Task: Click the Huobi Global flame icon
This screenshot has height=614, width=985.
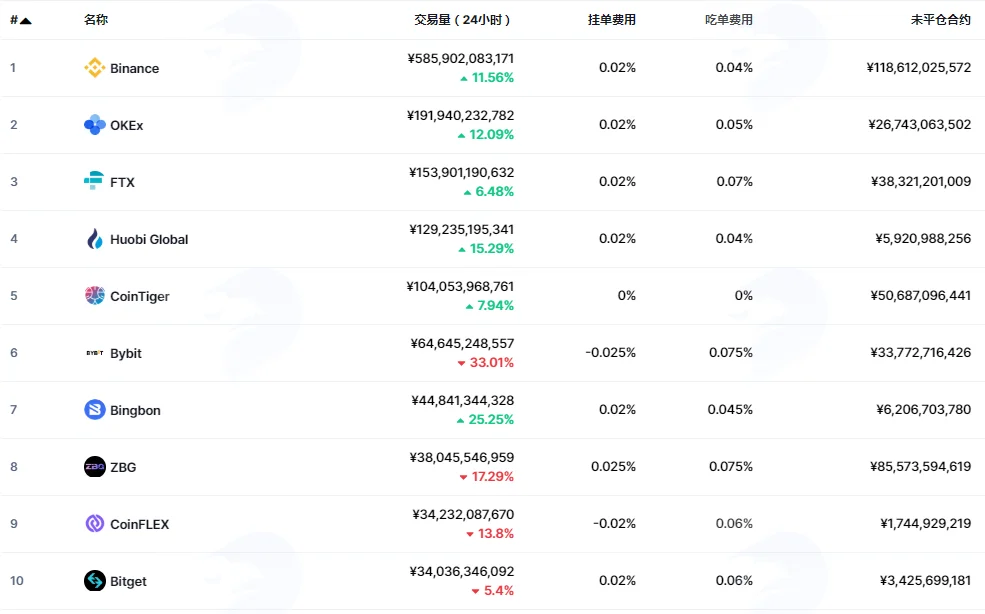Action: (x=95, y=239)
